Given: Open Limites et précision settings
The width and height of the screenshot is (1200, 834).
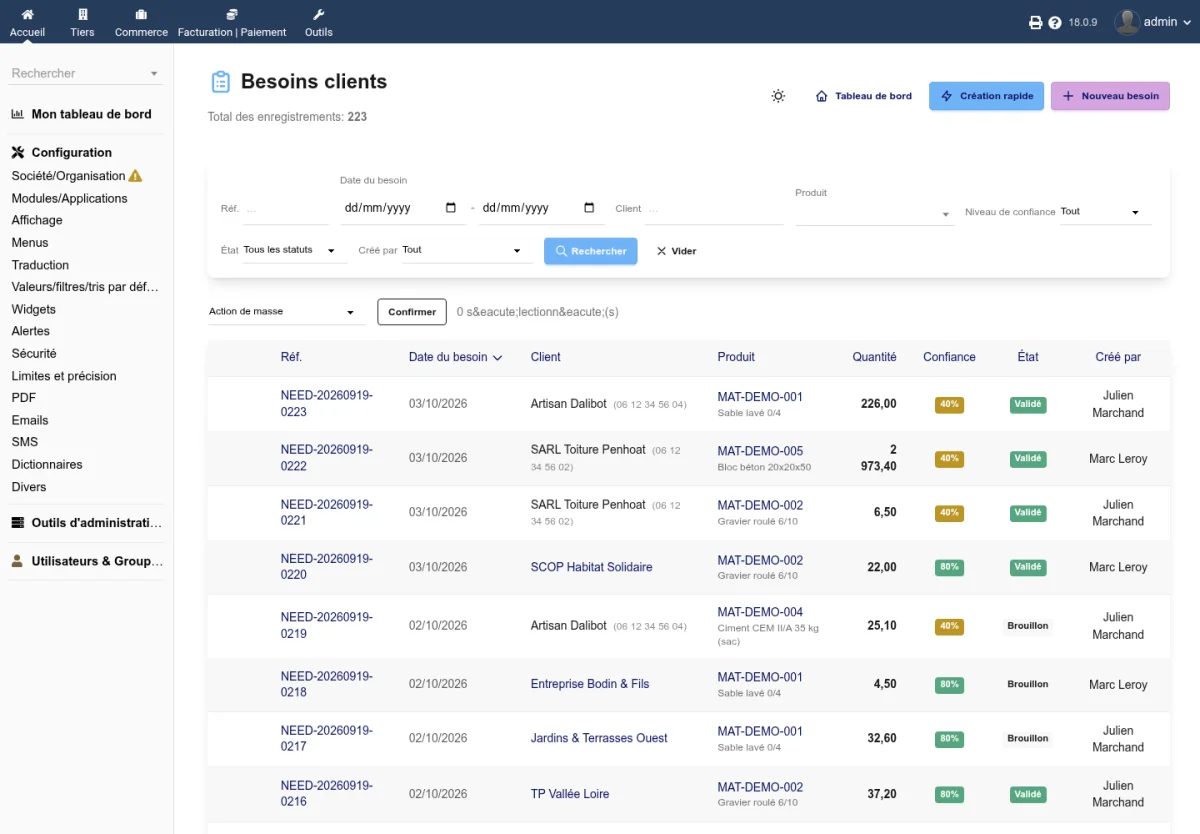Looking at the screenshot, I should (64, 376).
